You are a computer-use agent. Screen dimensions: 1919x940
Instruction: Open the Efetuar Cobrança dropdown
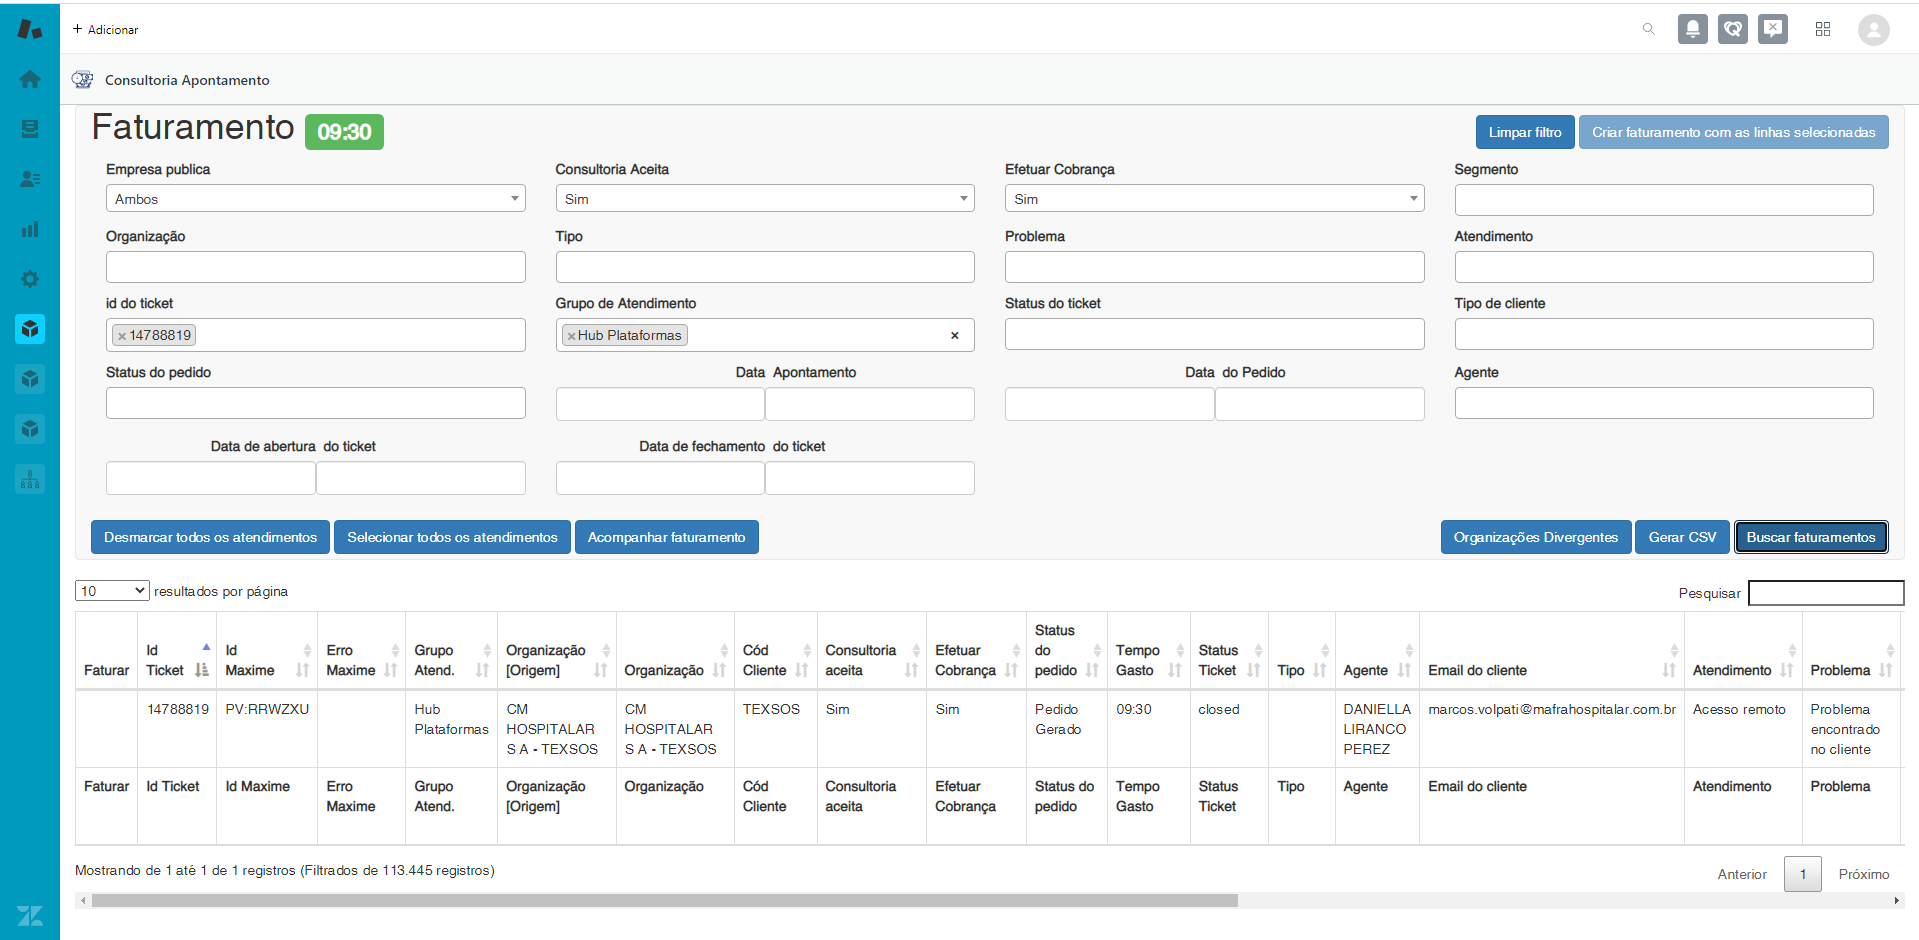tap(1213, 199)
